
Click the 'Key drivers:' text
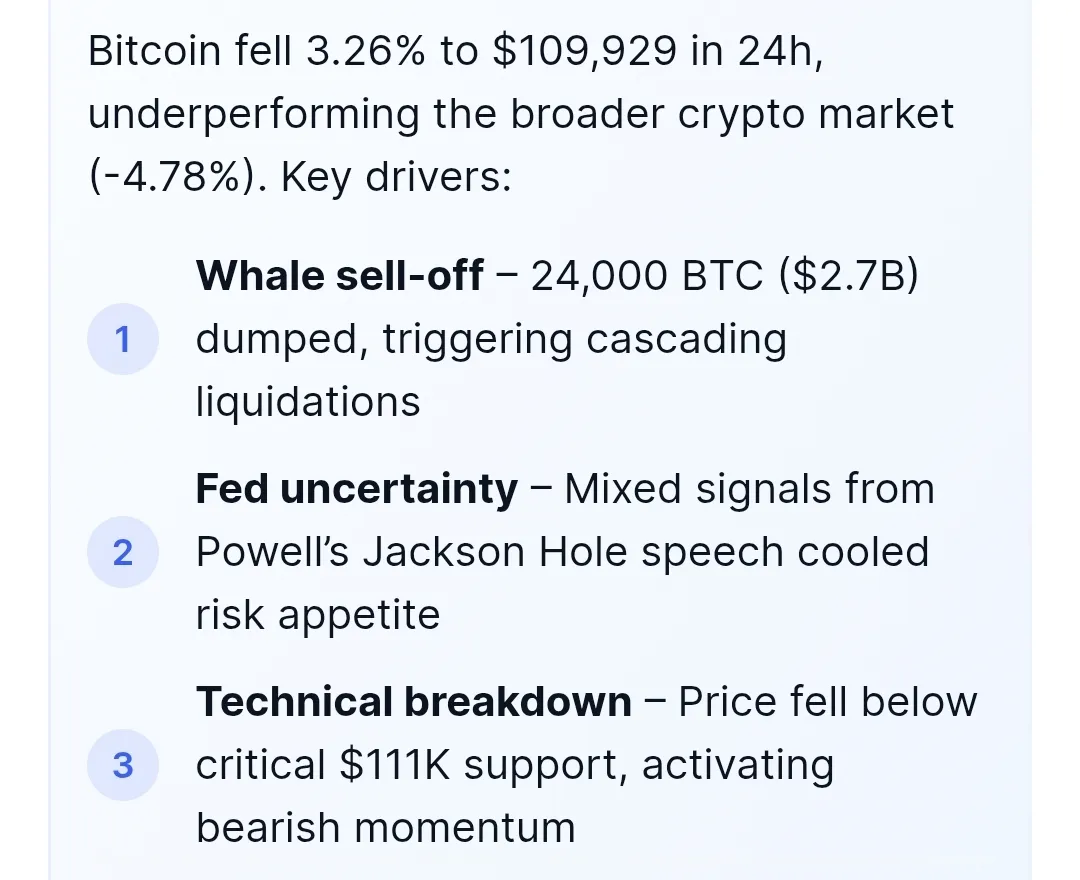[397, 177]
